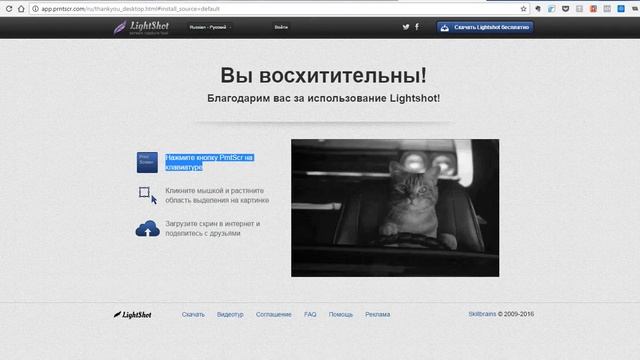Click the text Благодарим вас за использование Lightshot!
The image size is (640, 360).
(x=323, y=98)
